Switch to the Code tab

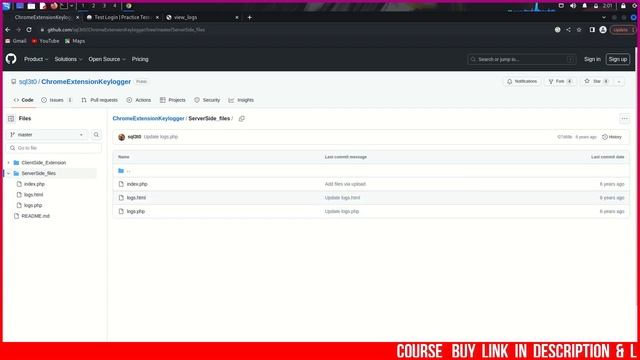[24, 100]
